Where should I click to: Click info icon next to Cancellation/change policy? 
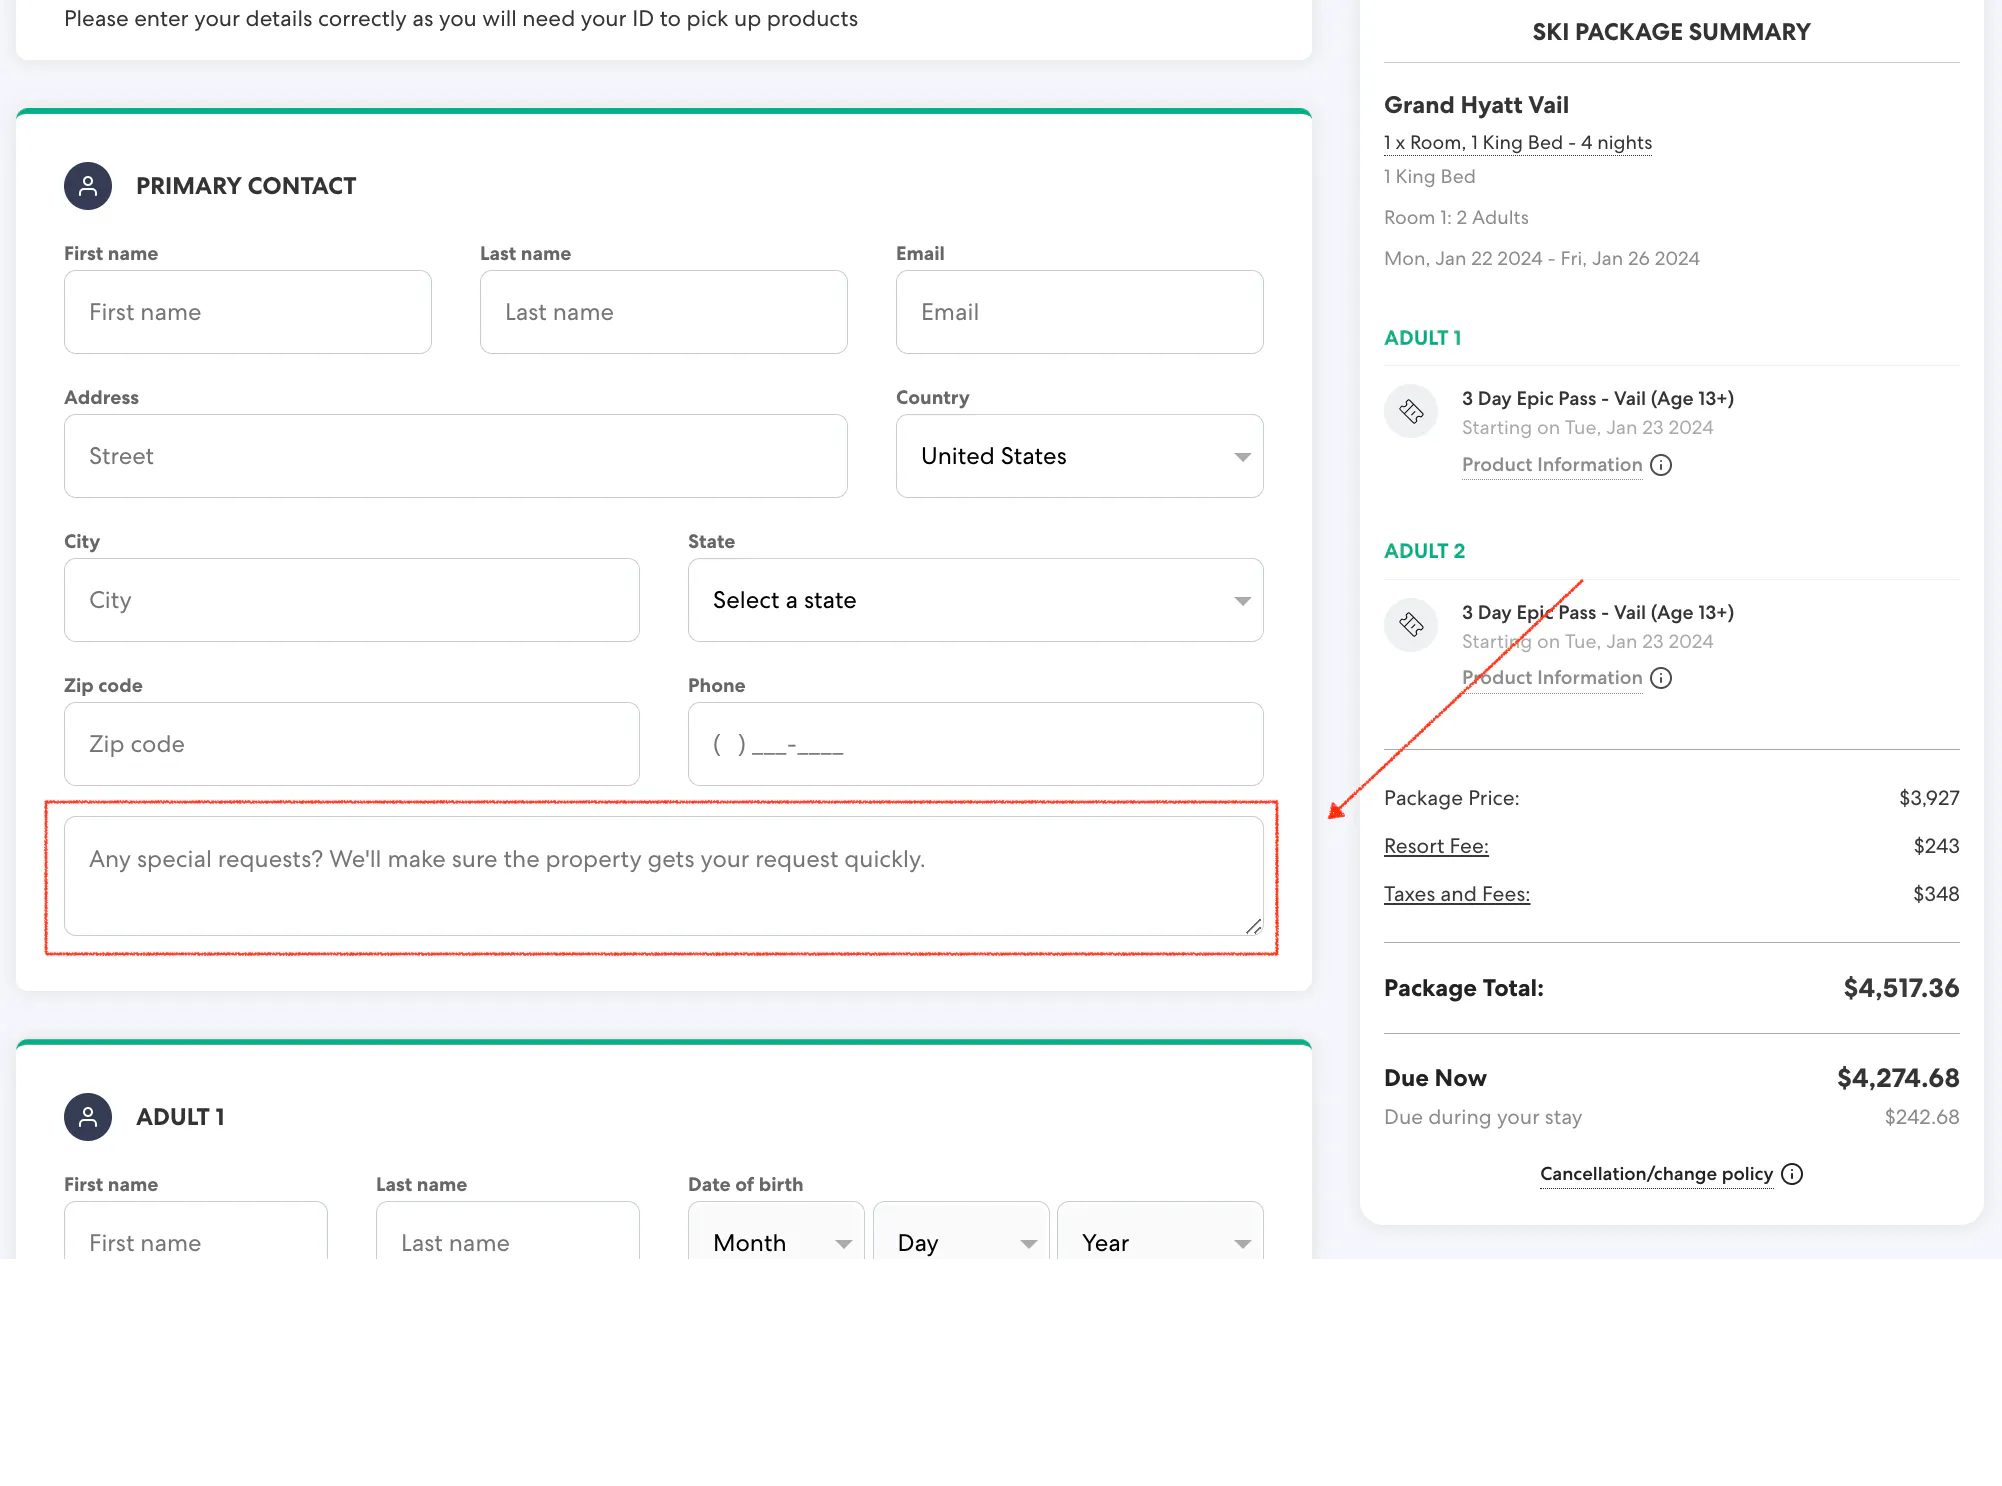point(1792,1174)
